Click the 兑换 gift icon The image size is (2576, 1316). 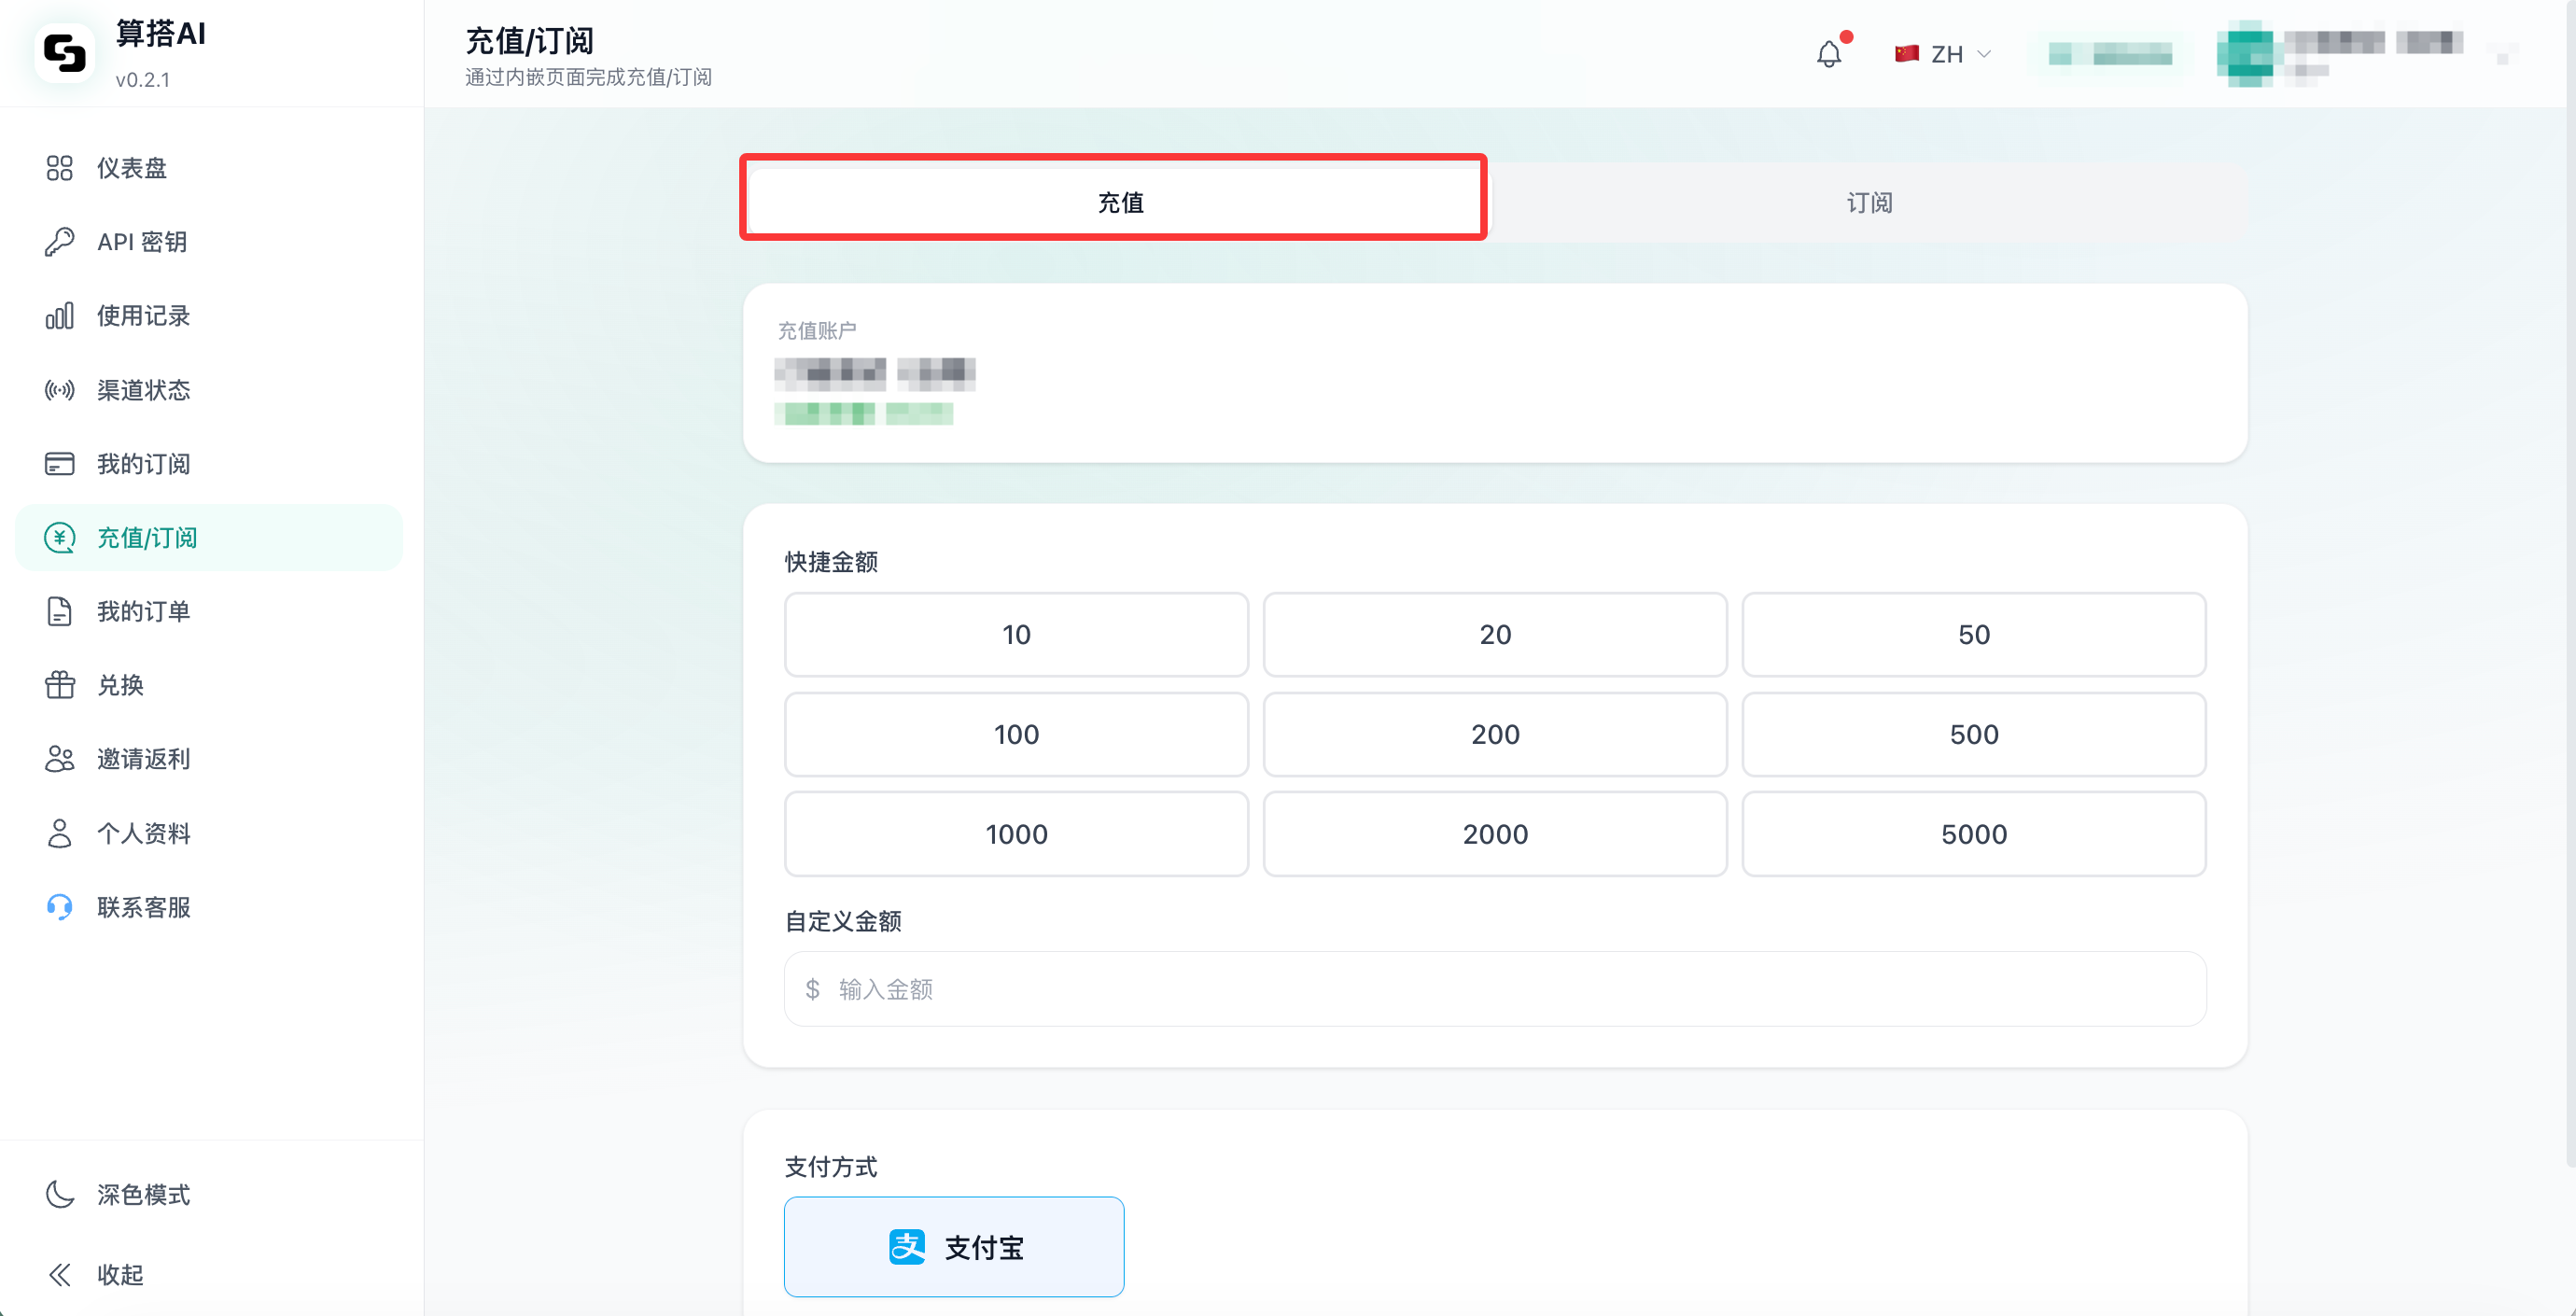point(59,685)
